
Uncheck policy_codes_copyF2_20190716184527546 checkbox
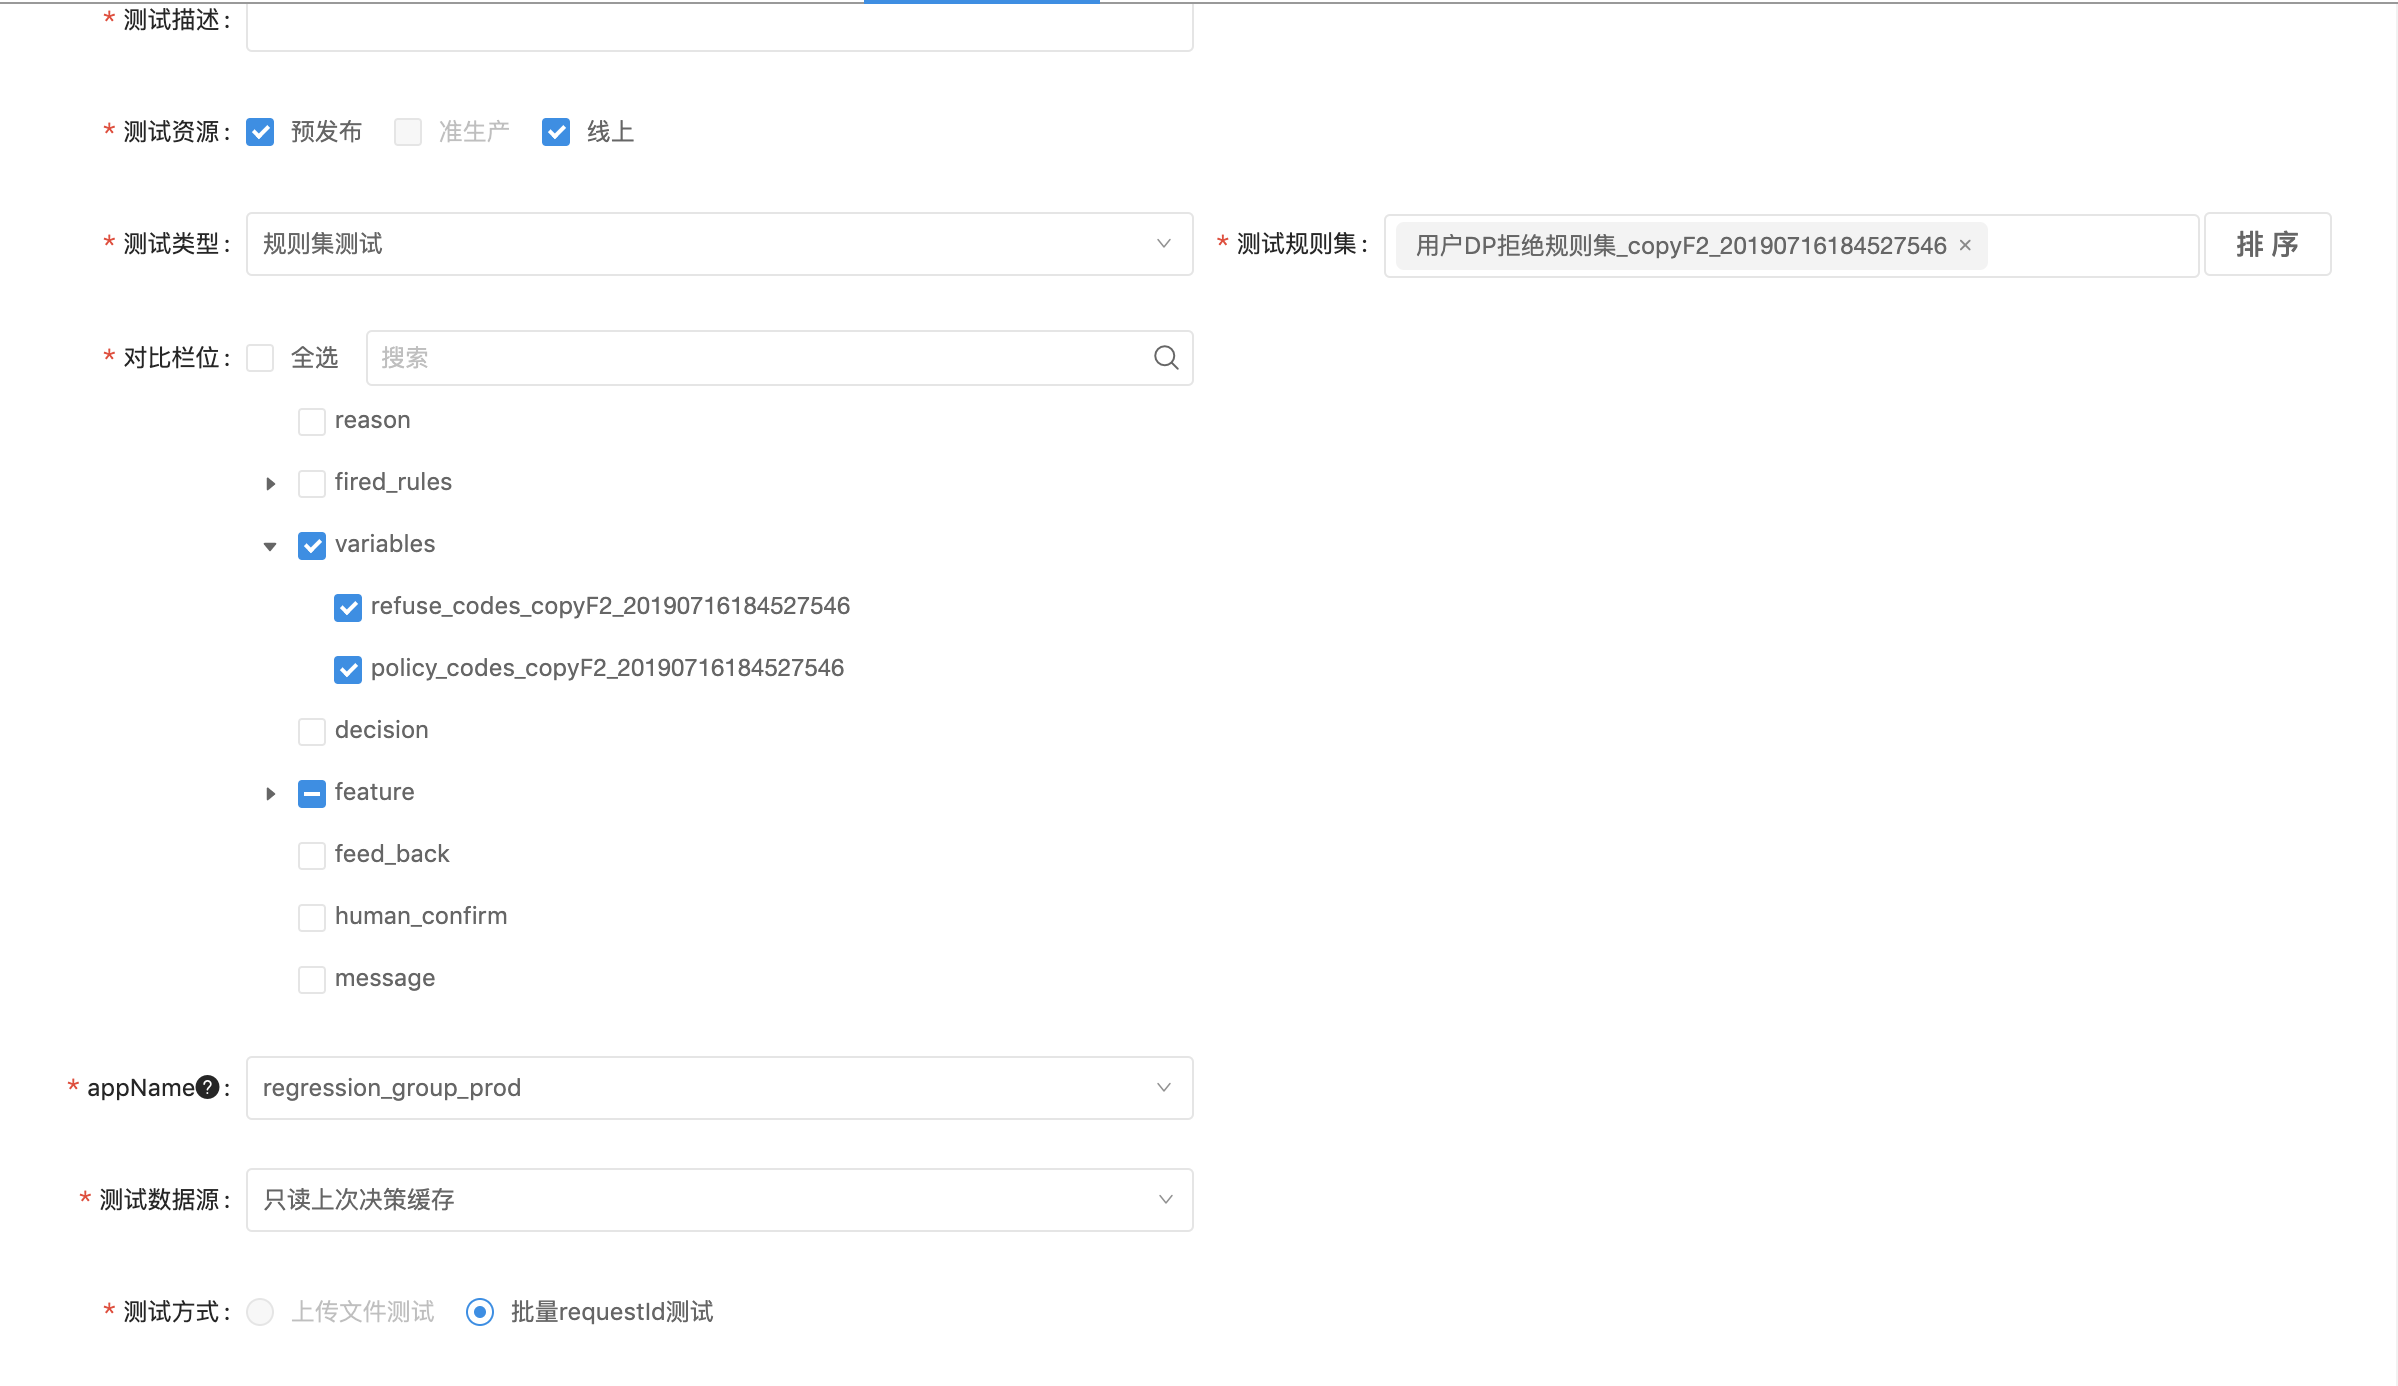pyautogui.click(x=348, y=669)
